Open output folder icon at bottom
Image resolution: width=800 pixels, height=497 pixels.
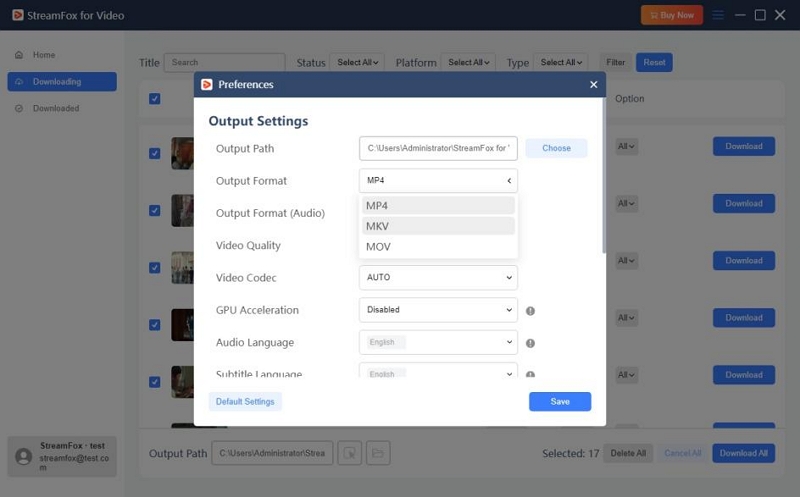[x=378, y=453]
